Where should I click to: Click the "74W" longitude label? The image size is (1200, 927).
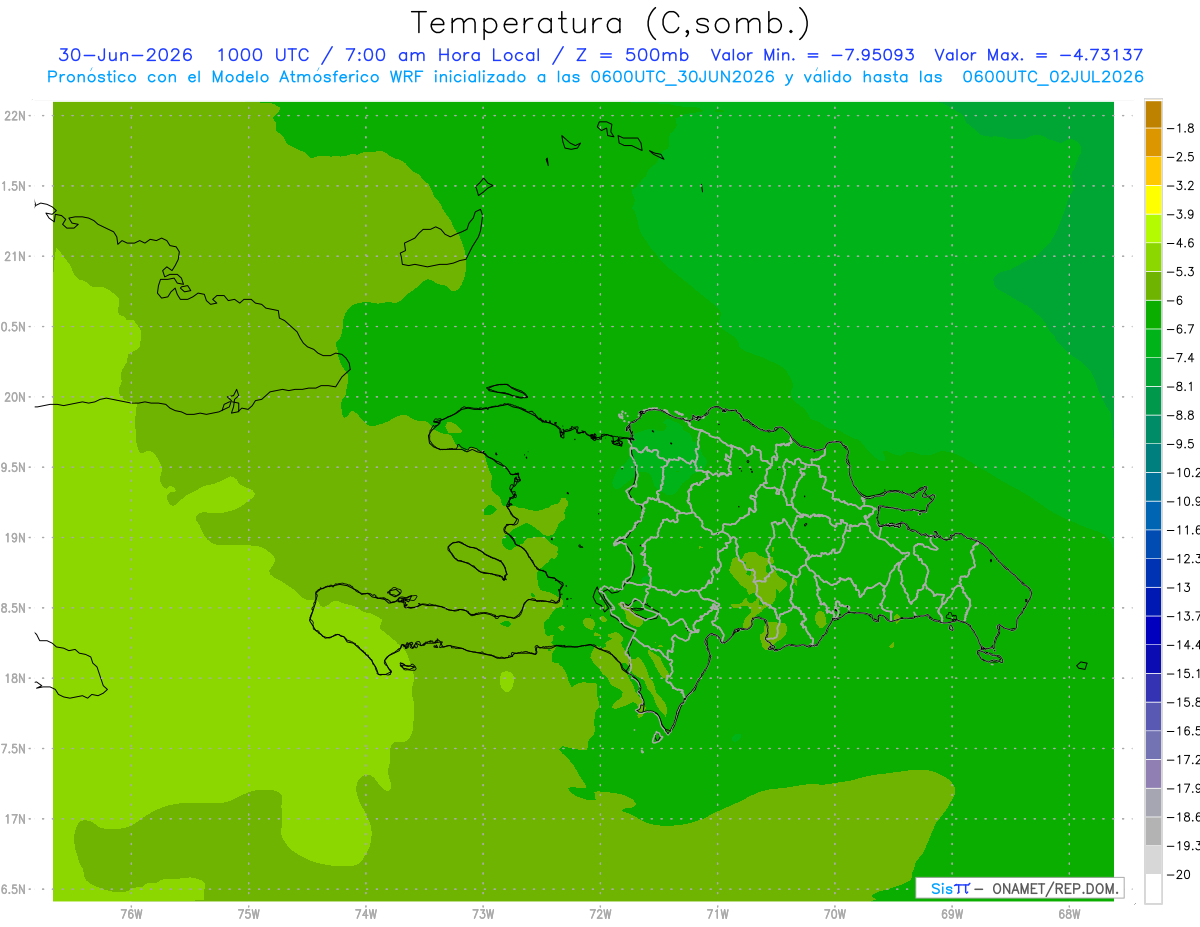365,913
